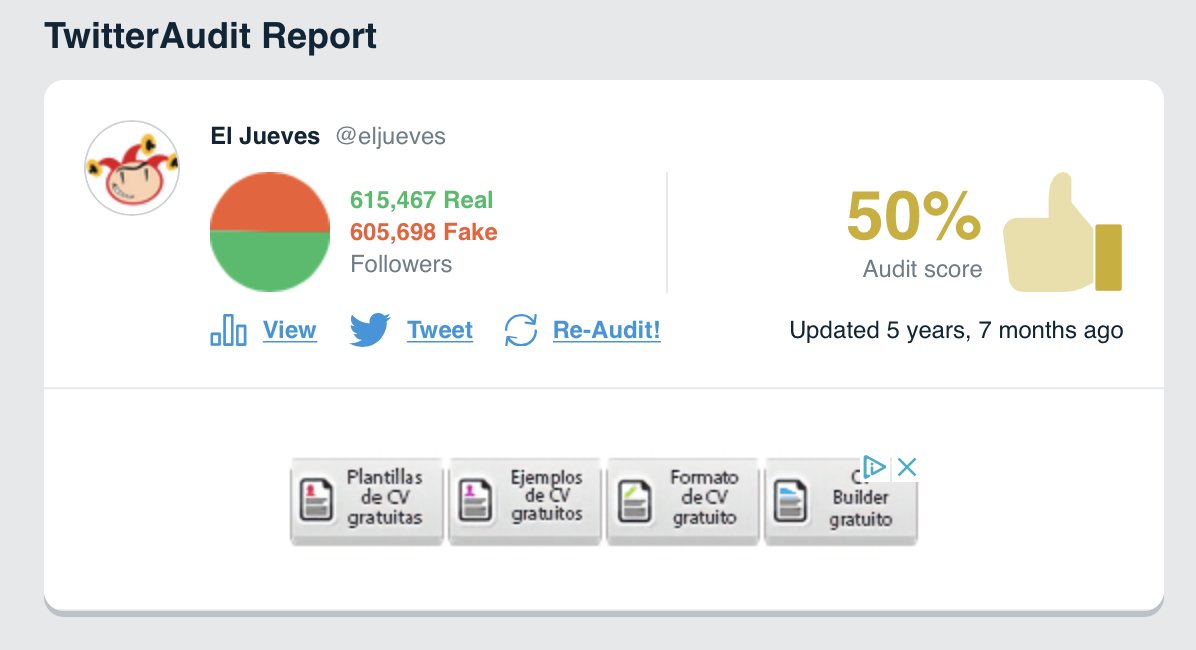Close the ad with the X icon
The image size is (1196, 650).
[907, 467]
